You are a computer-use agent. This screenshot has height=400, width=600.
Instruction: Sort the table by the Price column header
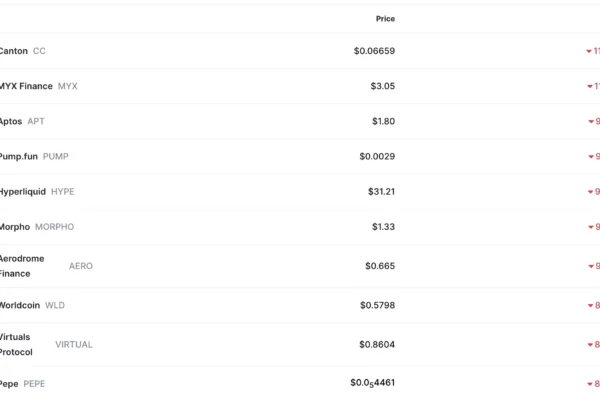pos(385,18)
